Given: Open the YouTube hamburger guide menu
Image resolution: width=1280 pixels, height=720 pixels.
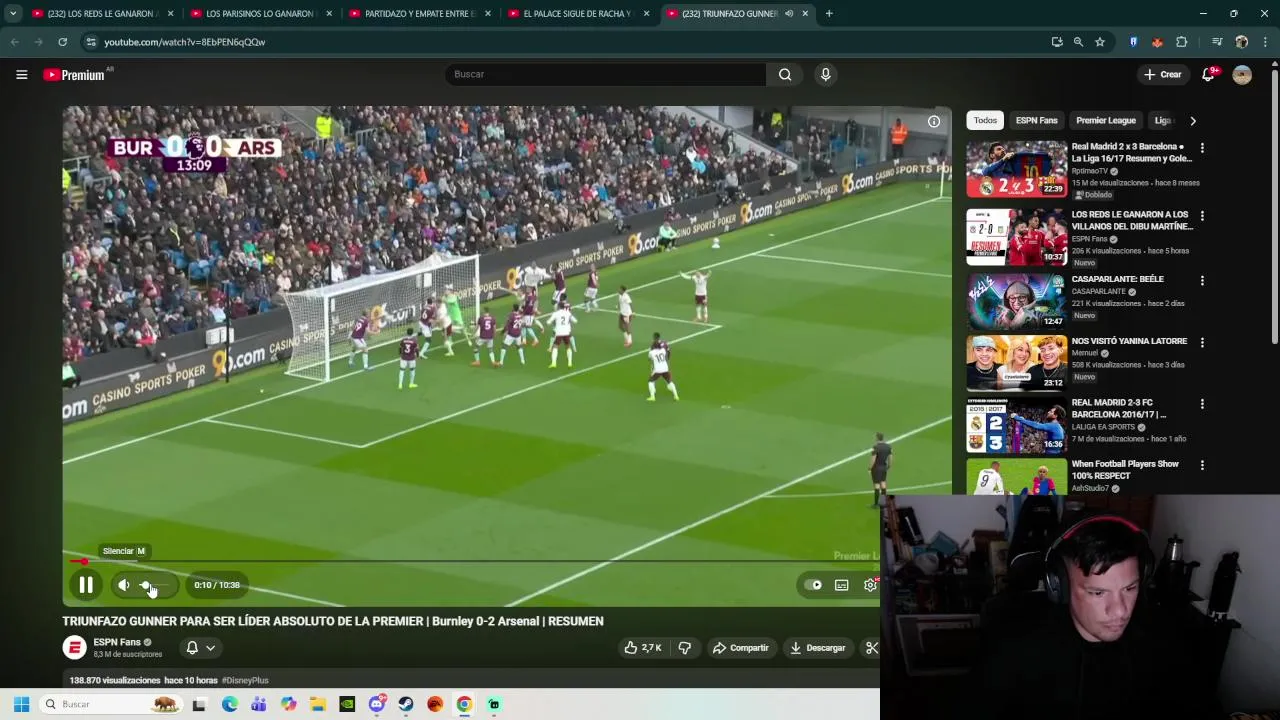Looking at the screenshot, I should pyautogui.click(x=21, y=74).
